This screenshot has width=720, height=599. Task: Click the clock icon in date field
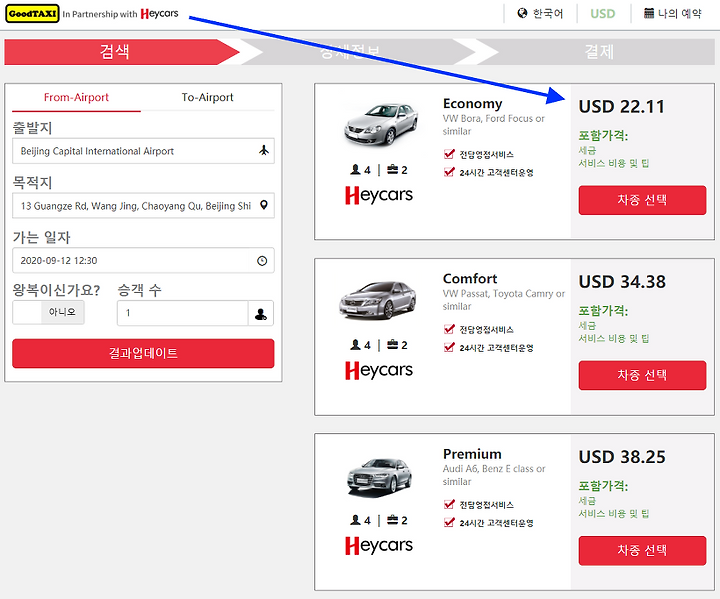click(x=262, y=260)
